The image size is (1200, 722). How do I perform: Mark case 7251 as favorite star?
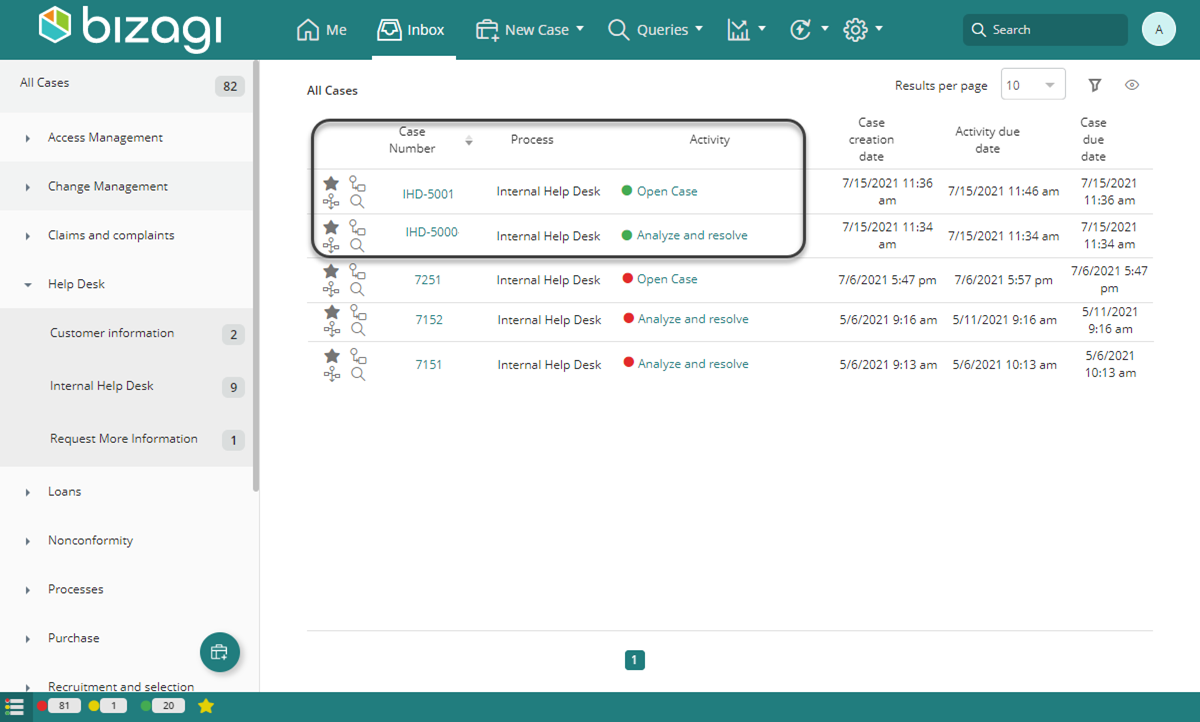point(331,271)
